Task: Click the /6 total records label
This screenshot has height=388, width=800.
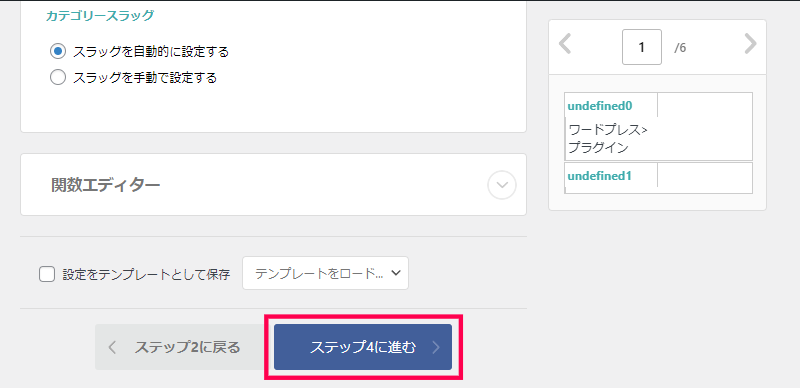Action: 680,48
